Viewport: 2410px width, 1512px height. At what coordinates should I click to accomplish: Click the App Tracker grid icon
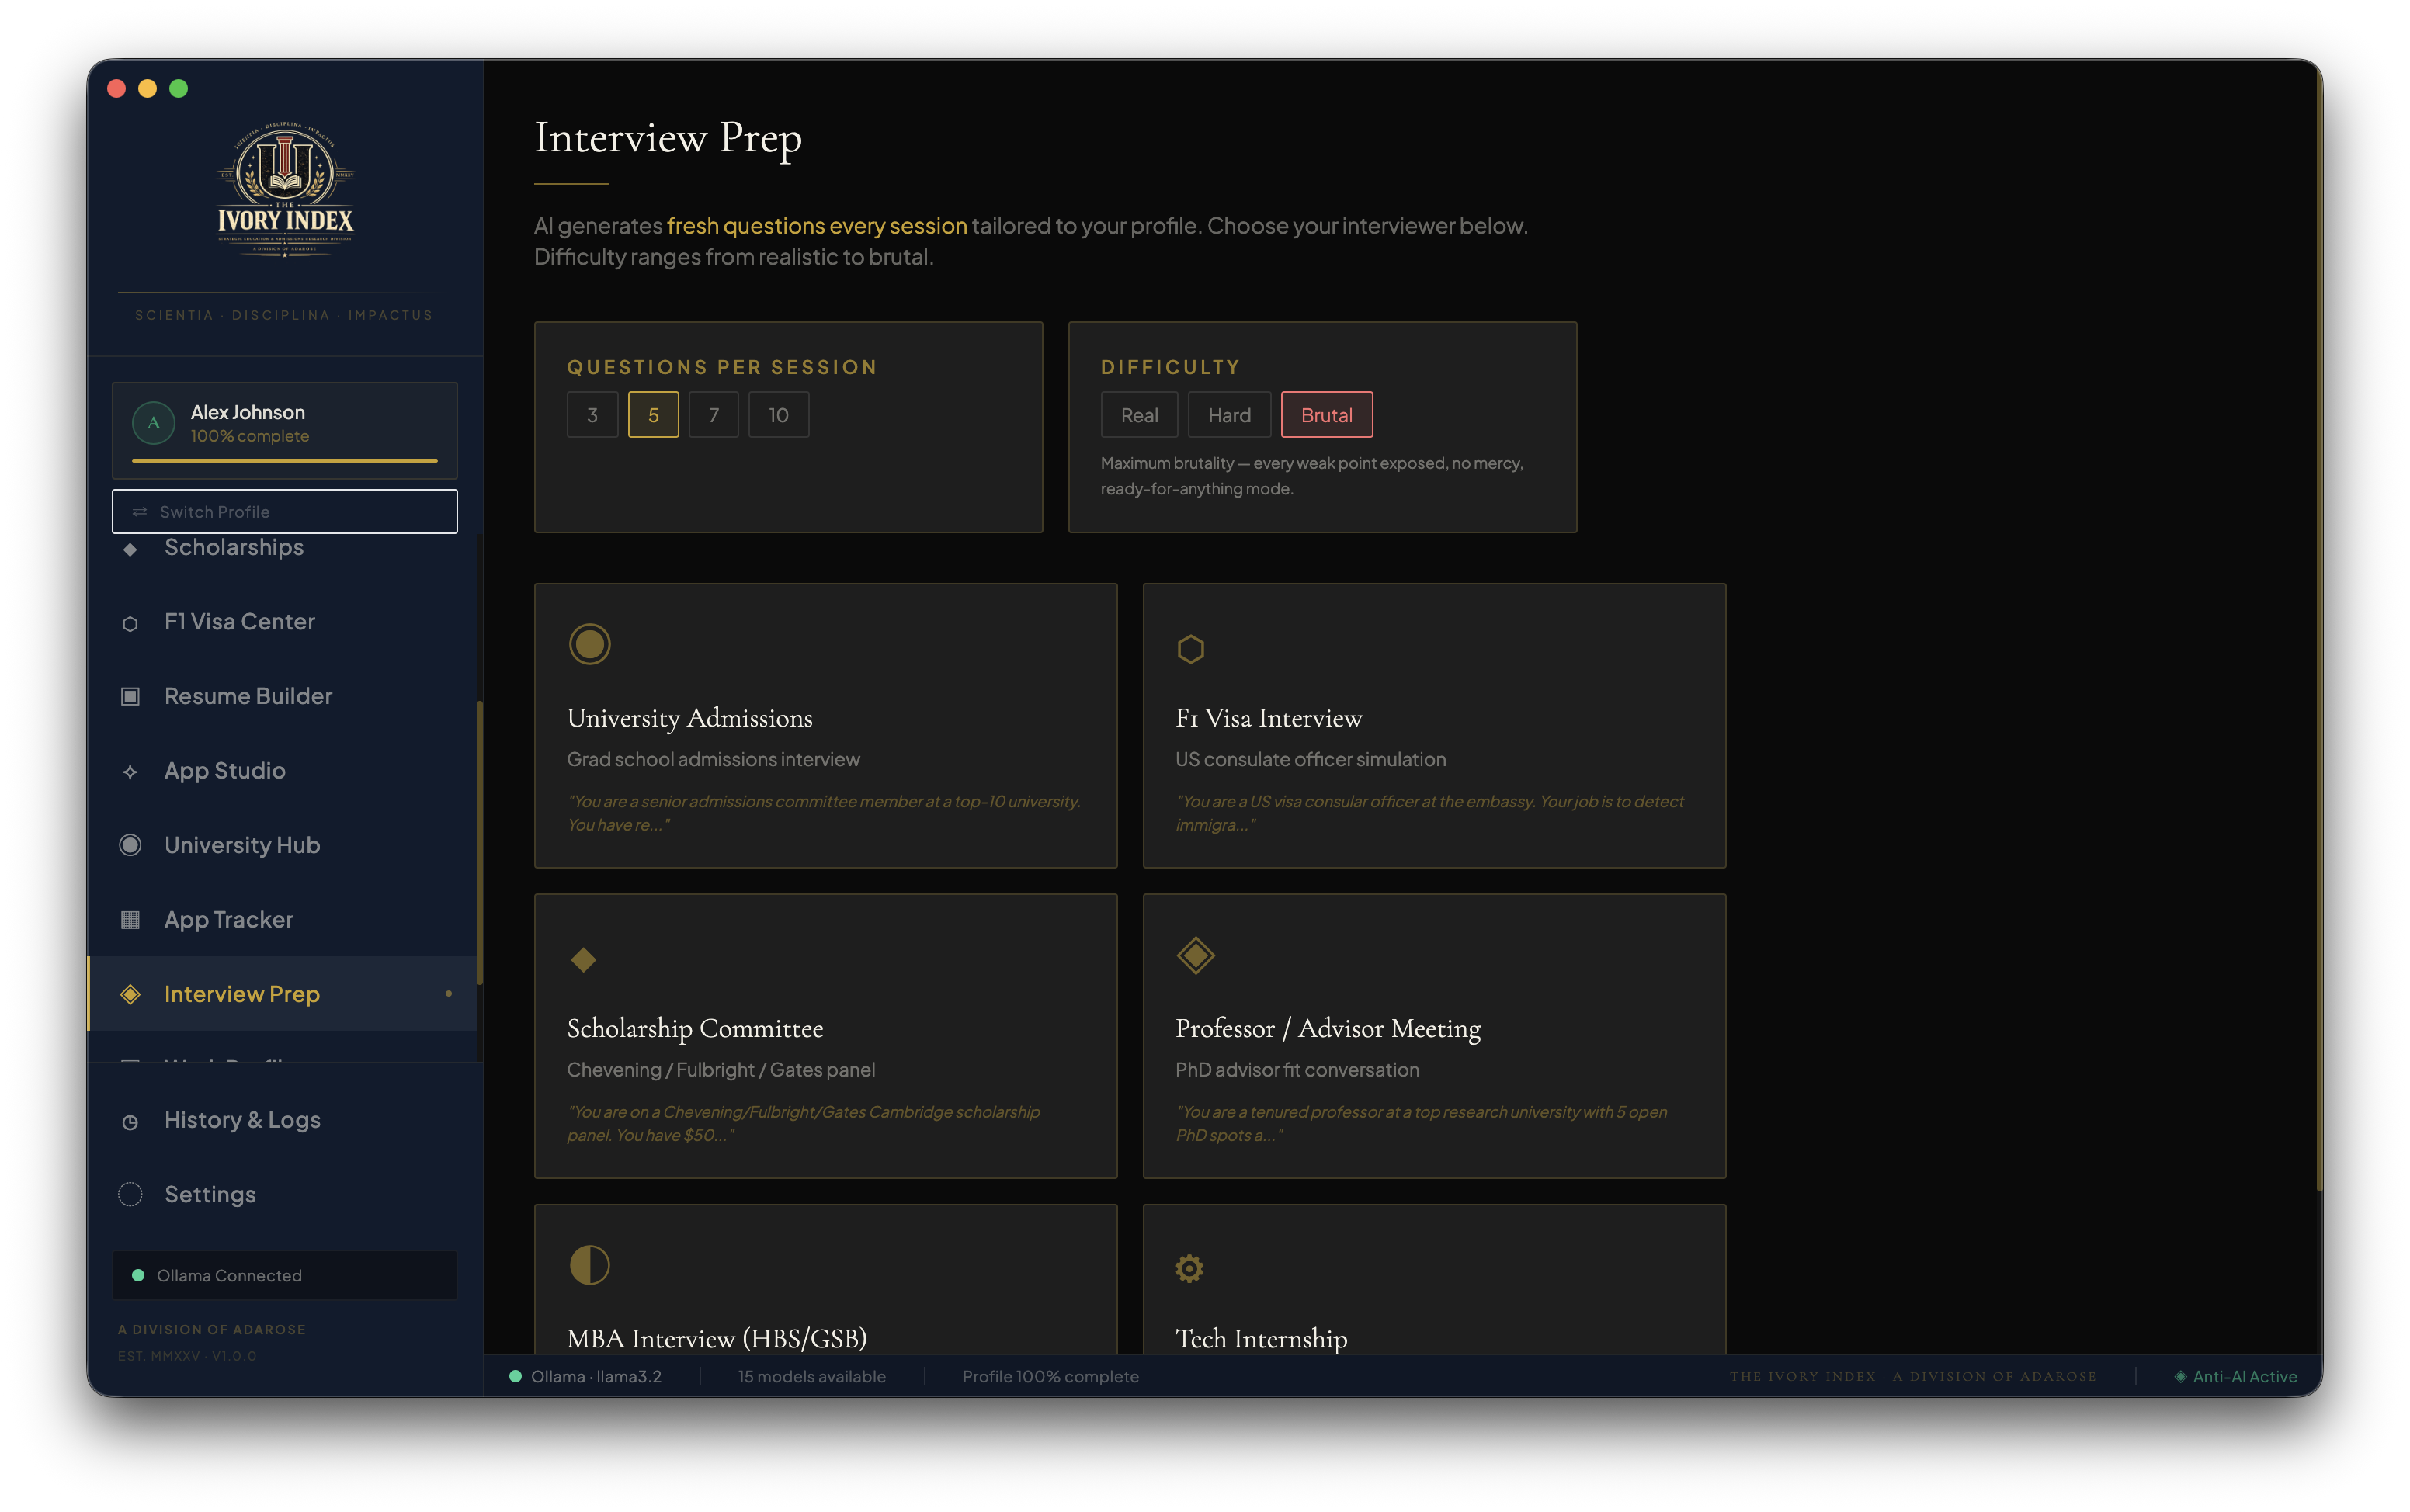click(x=130, y=920)
